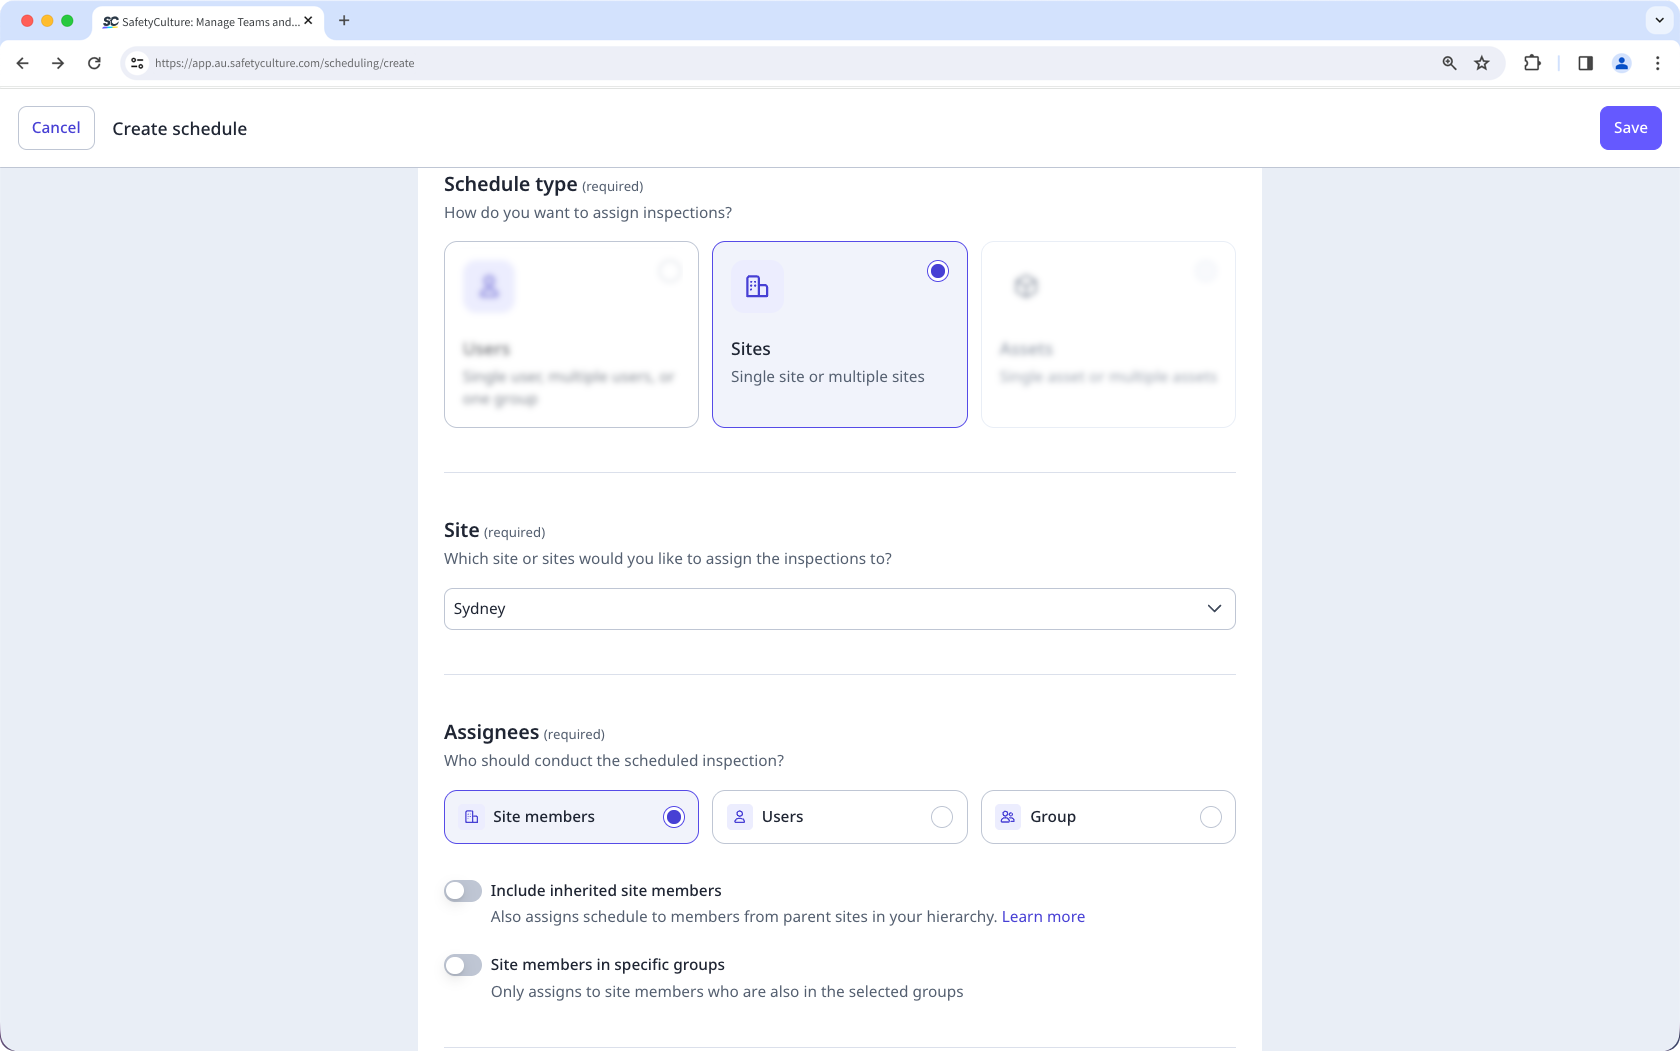Enable Include inherited site members toggle

[463, 891]
